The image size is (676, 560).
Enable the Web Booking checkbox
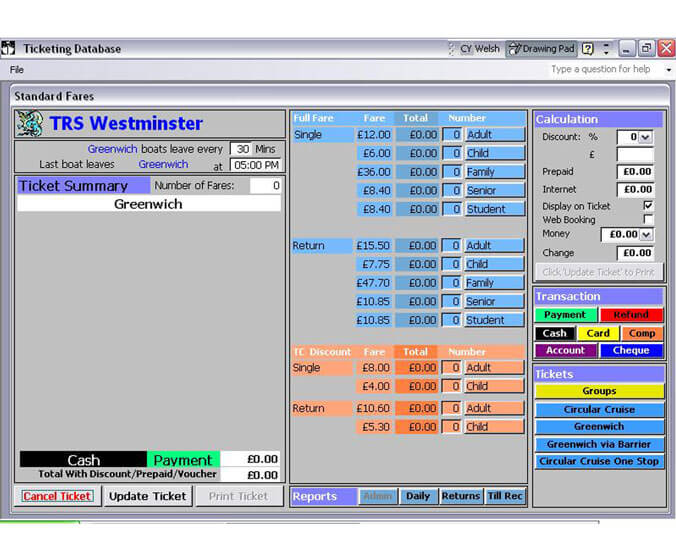(x=648, y=219)
